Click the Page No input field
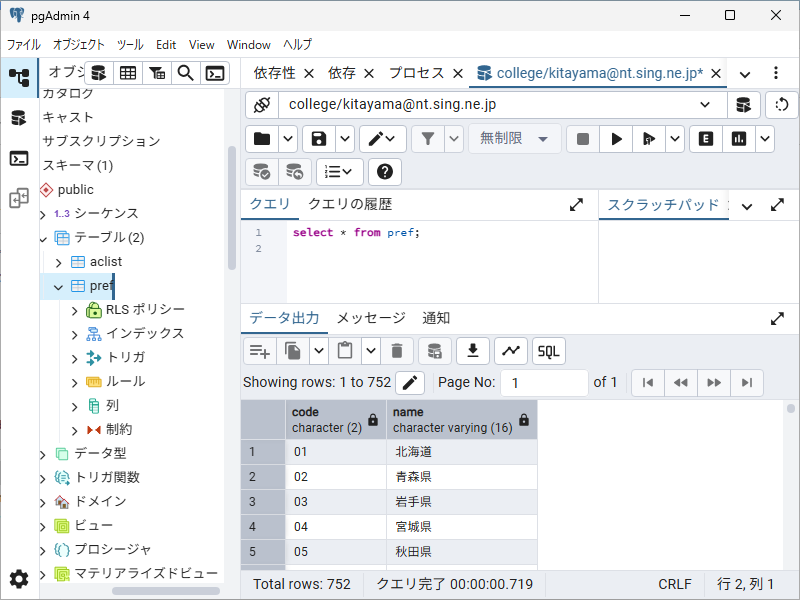The height and width of the screenshot is (600, 800). (544, 383)
